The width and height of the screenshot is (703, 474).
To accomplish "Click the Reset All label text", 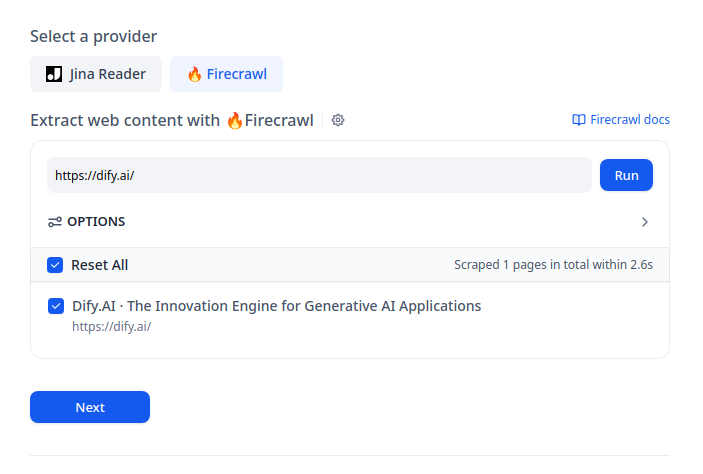I will (100, 265).
